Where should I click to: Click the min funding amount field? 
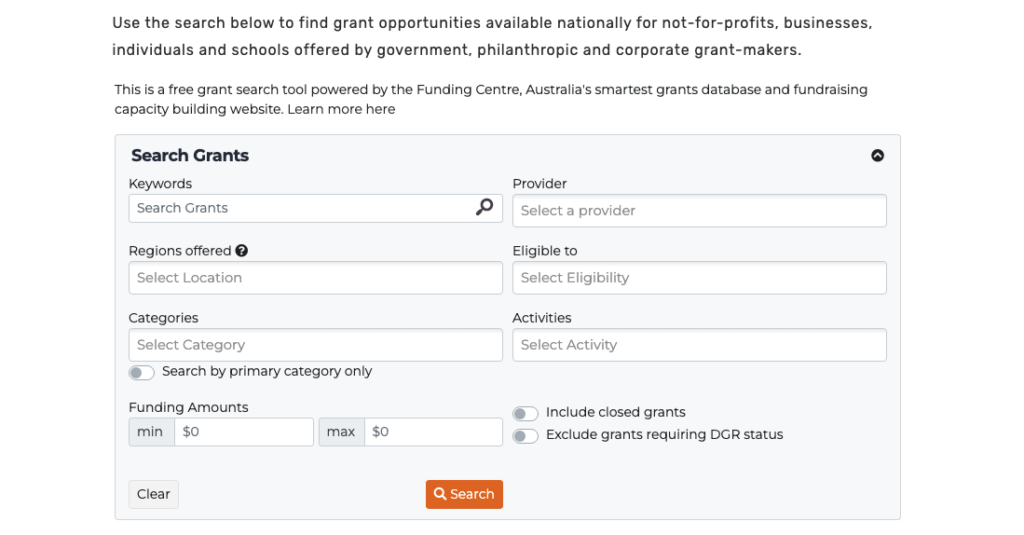pyautogui.click(x=243, y=432)
